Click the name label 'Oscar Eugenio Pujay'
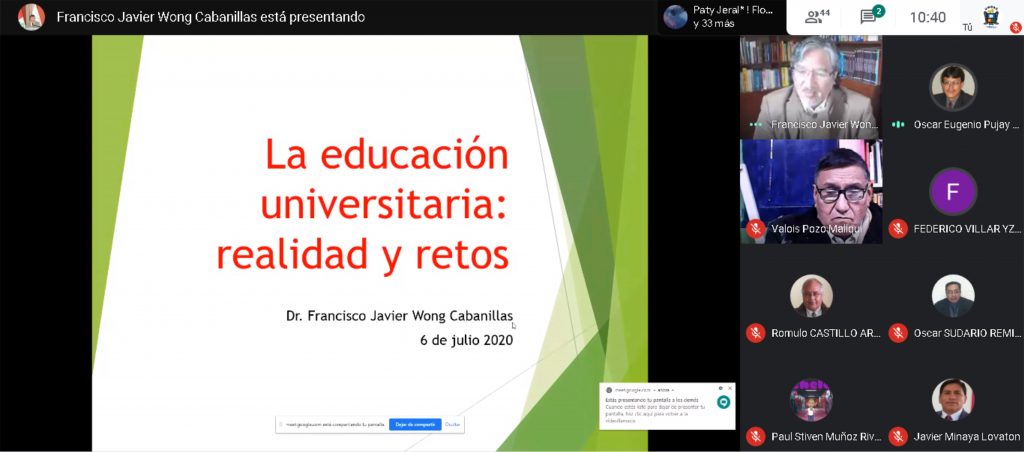 (x=966, y=124)
